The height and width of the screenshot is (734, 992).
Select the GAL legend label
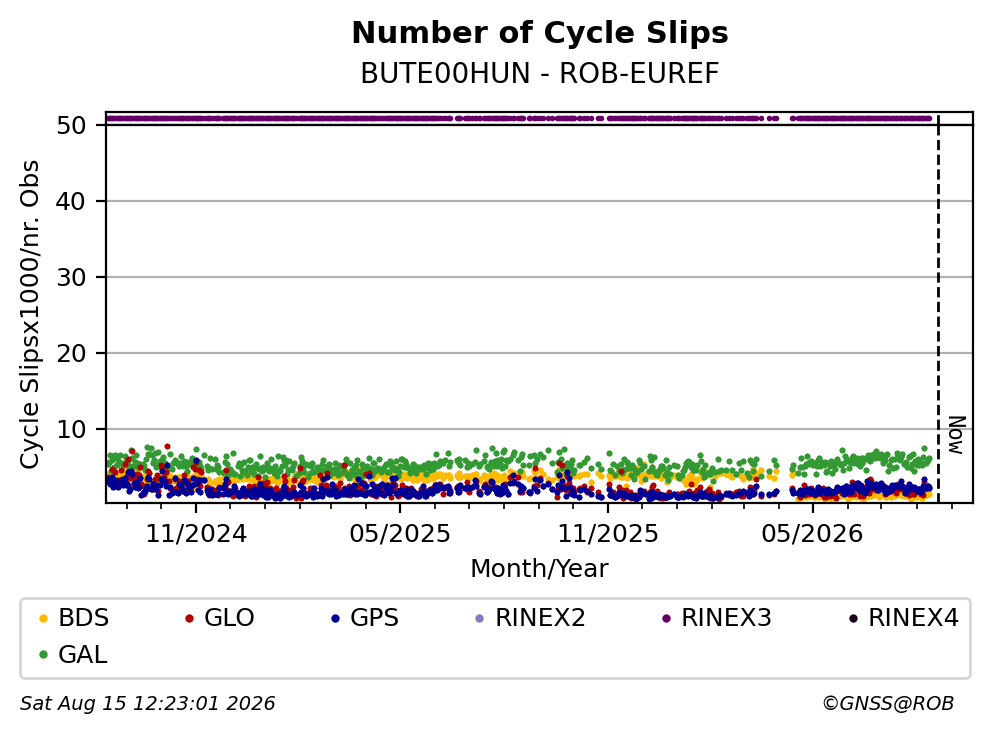coord(83,655)
